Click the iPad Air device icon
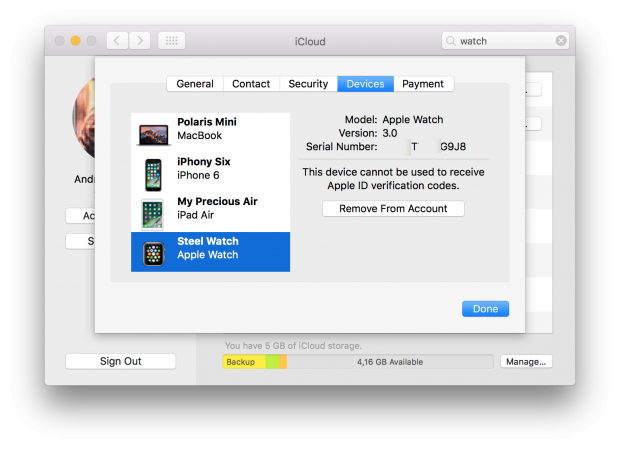This screenshot has height=449, width=620. tap(153, 214)
